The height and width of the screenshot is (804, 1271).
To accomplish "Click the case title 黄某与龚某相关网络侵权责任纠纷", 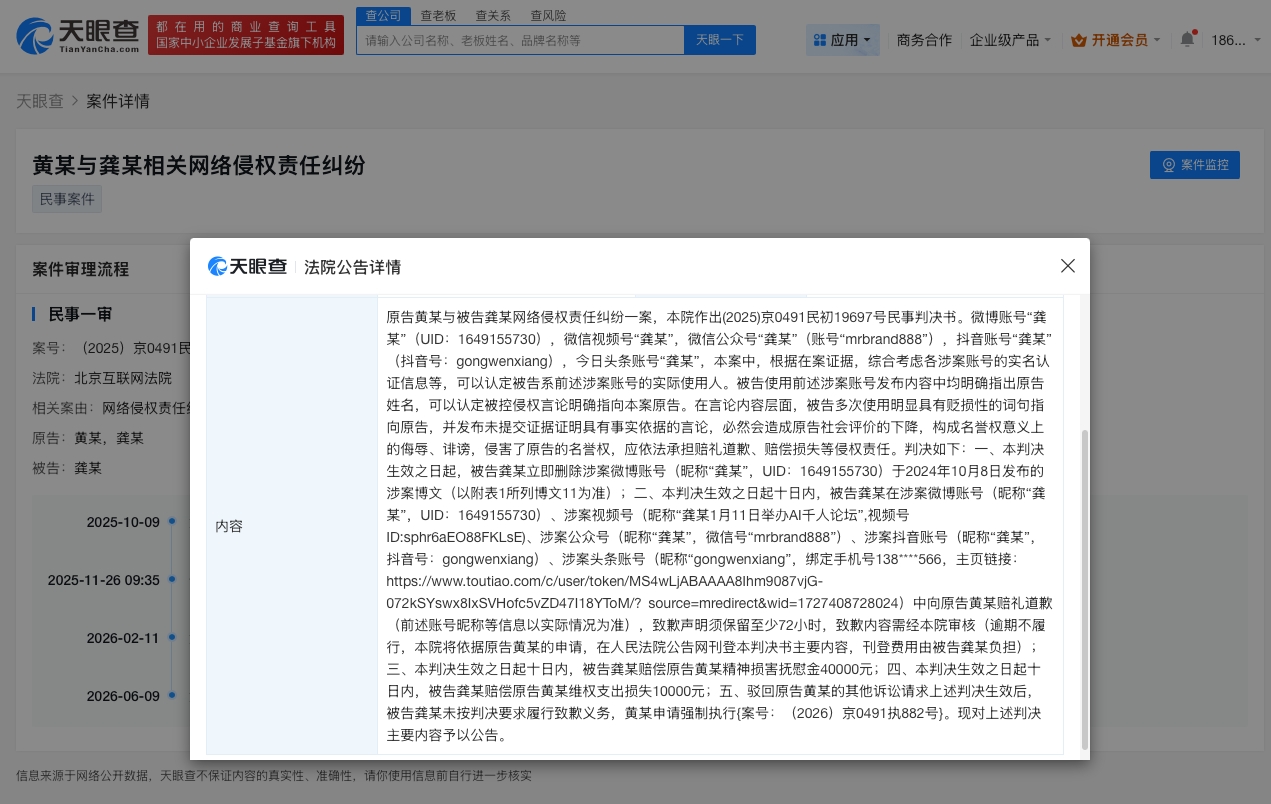I will tap(199, 165).
